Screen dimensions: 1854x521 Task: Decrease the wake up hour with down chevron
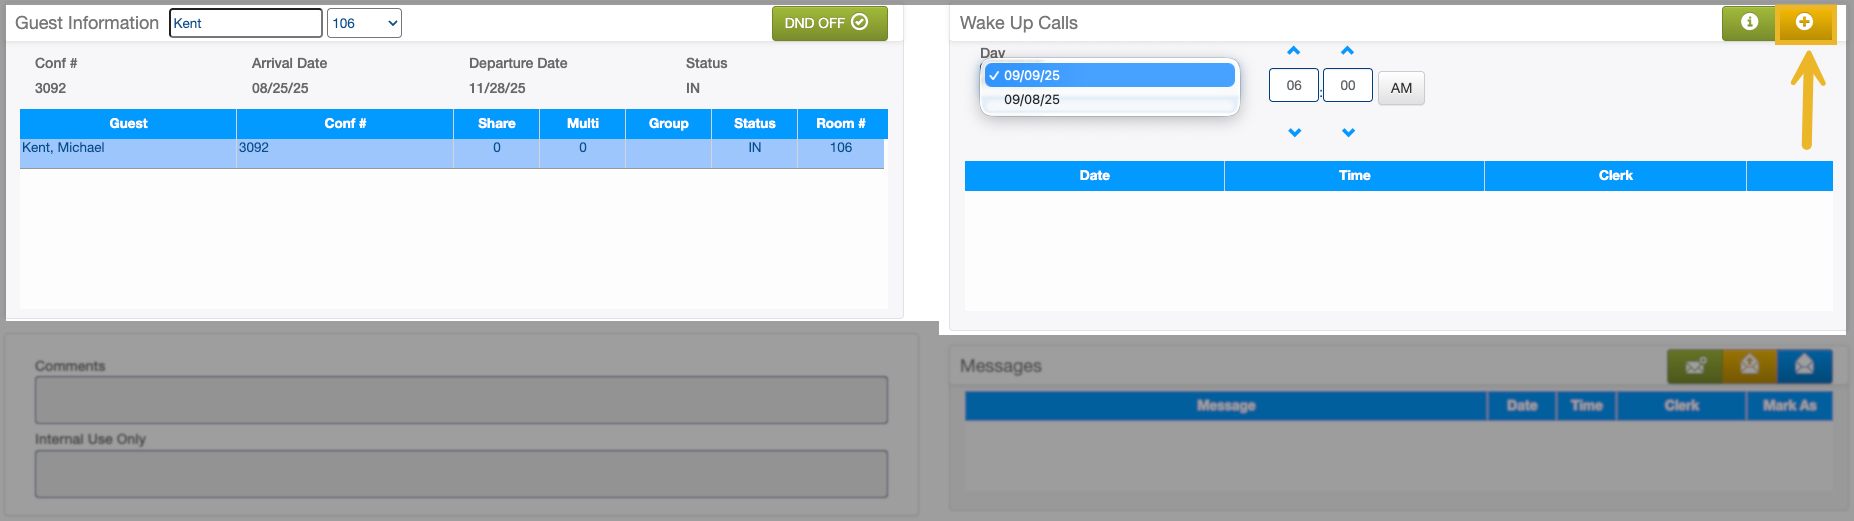(1295, 132)
